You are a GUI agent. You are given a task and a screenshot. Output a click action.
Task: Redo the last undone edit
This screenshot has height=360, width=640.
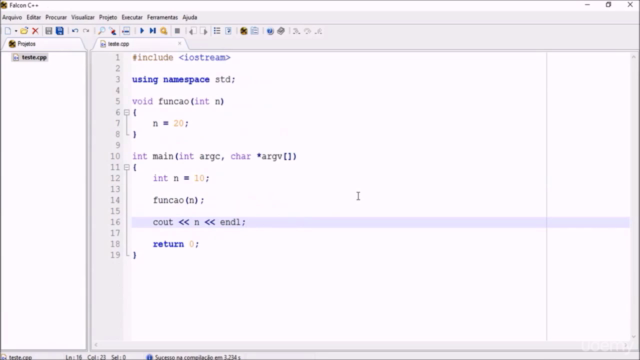[x=86, y=31]
